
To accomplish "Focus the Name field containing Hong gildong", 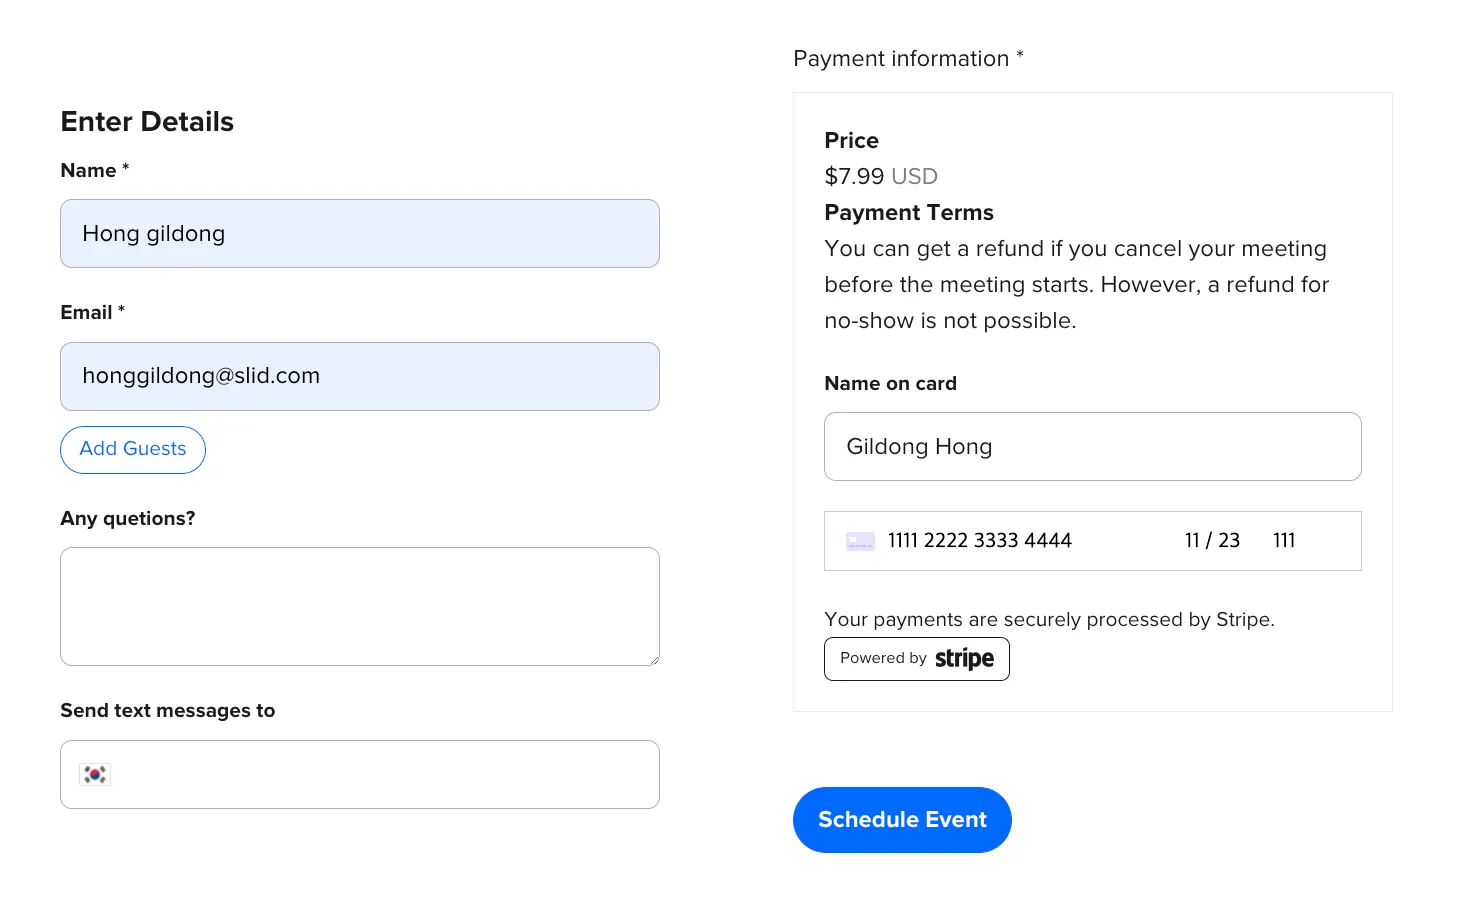I will click(x=360, y=234).
